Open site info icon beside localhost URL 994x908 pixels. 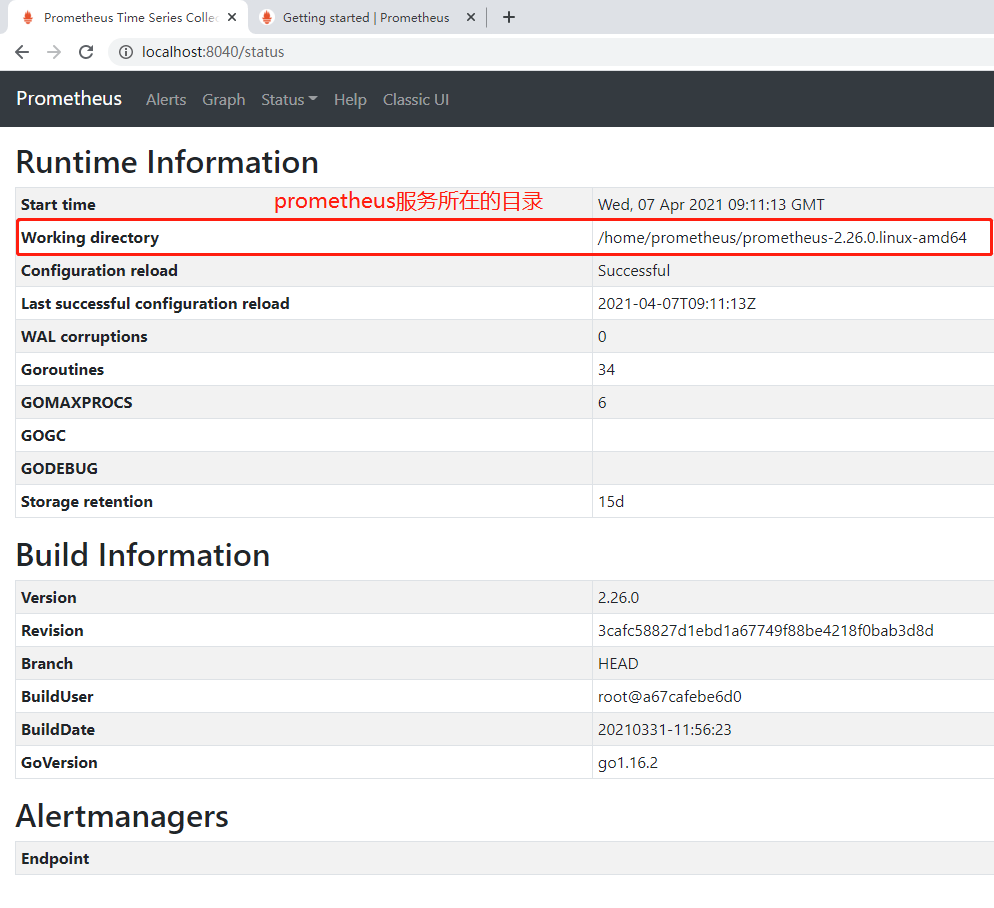126,52
